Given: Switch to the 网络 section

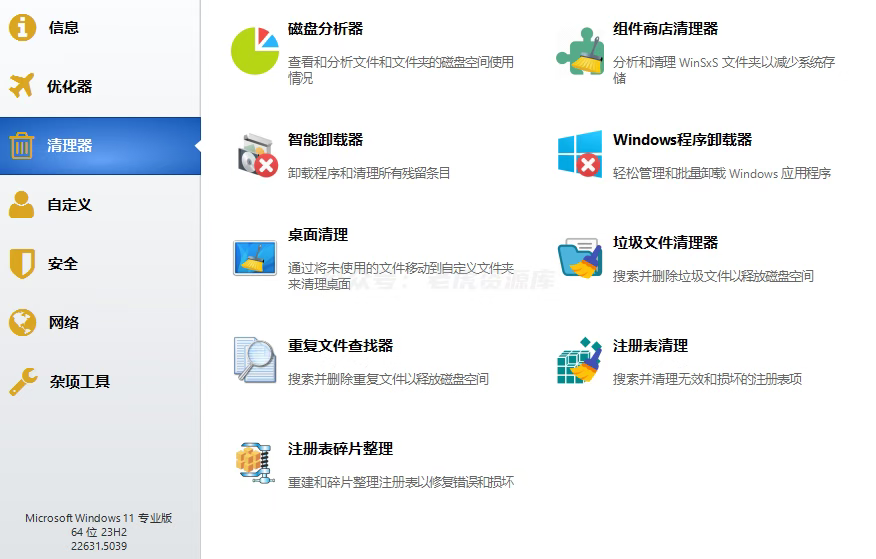Looking at the screenshot, I should 64,323.
